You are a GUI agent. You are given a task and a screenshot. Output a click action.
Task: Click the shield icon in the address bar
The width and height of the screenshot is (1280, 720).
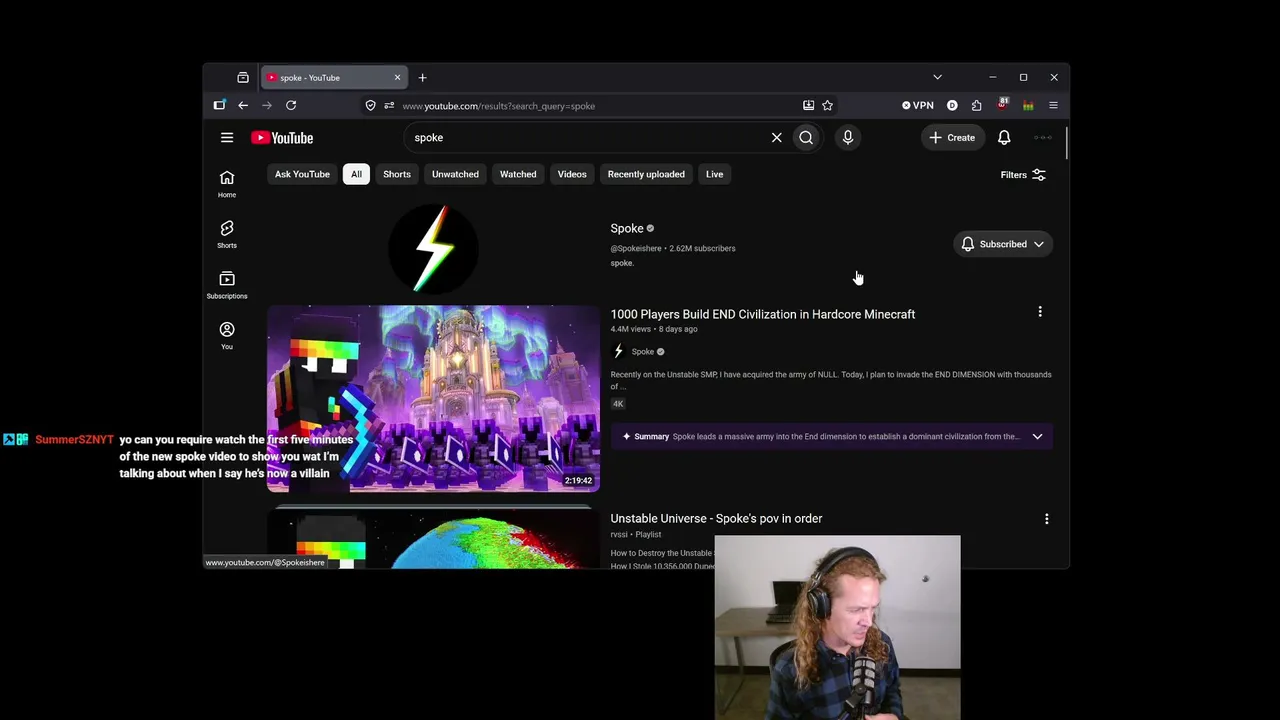coord(370,105)
